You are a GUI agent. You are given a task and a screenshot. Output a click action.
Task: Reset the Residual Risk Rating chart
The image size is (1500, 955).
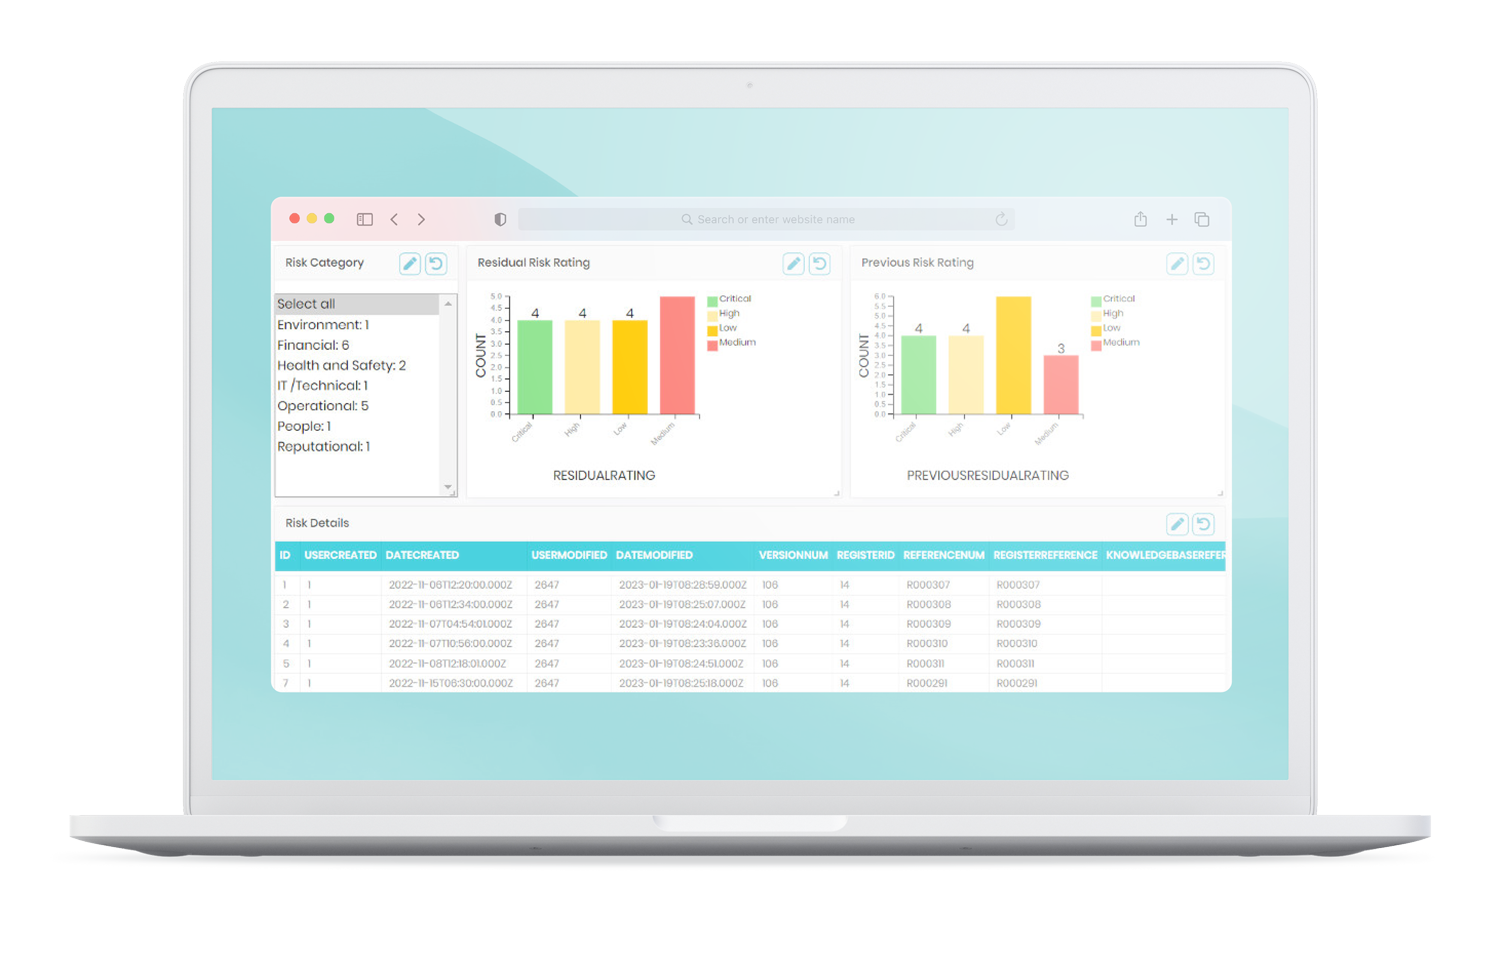pyautogui.click(x=820, y=264)
